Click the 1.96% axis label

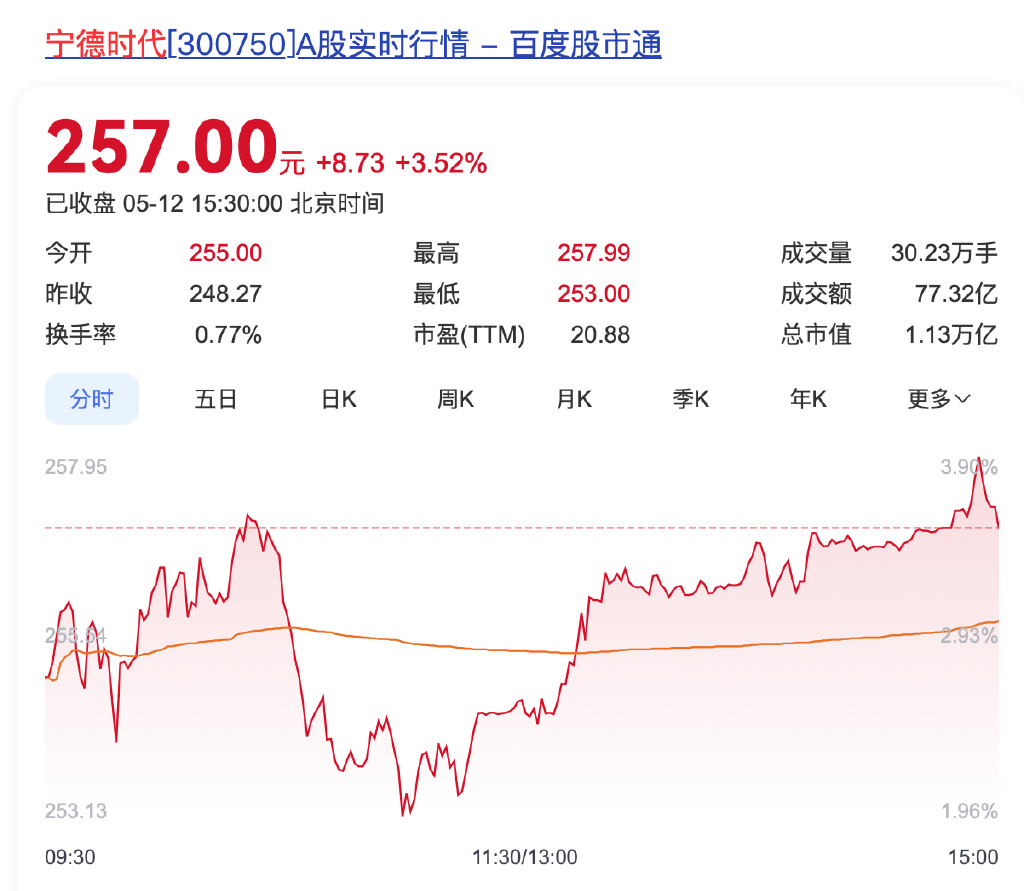coord(969,811)
